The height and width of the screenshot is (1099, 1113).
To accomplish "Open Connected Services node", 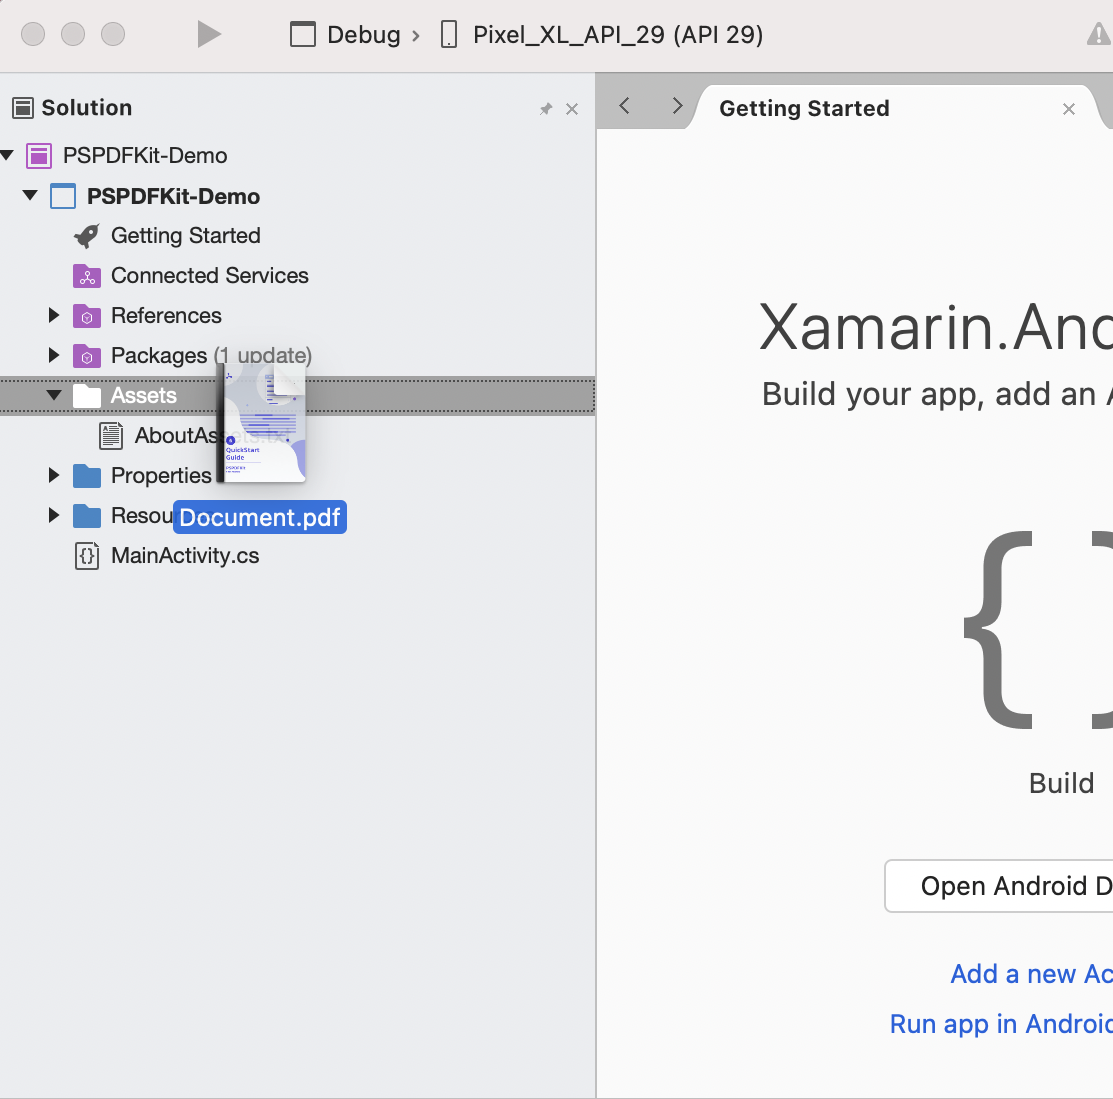I will (209, 275).
